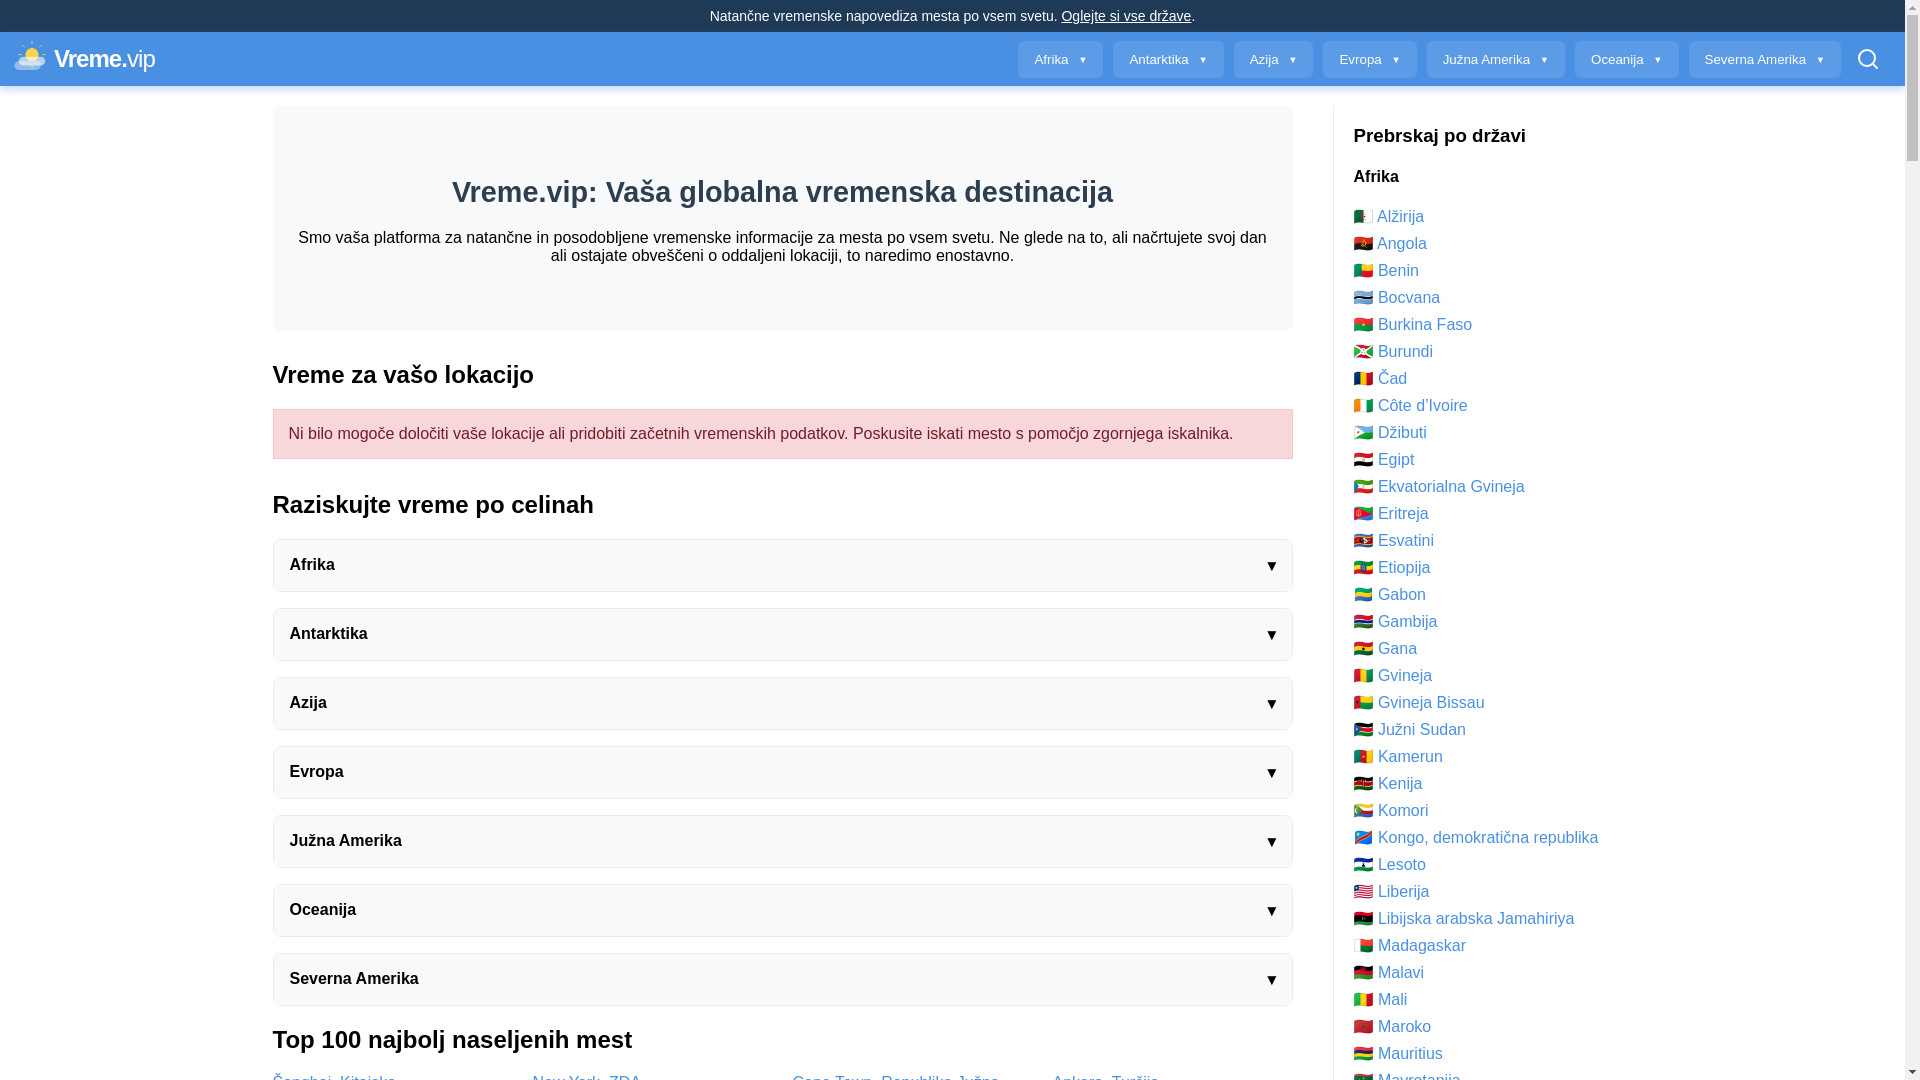Screen dimensions: 1920x1080
Task: Click the Kamerun flag icon
Action: (x=1363, y=757)
